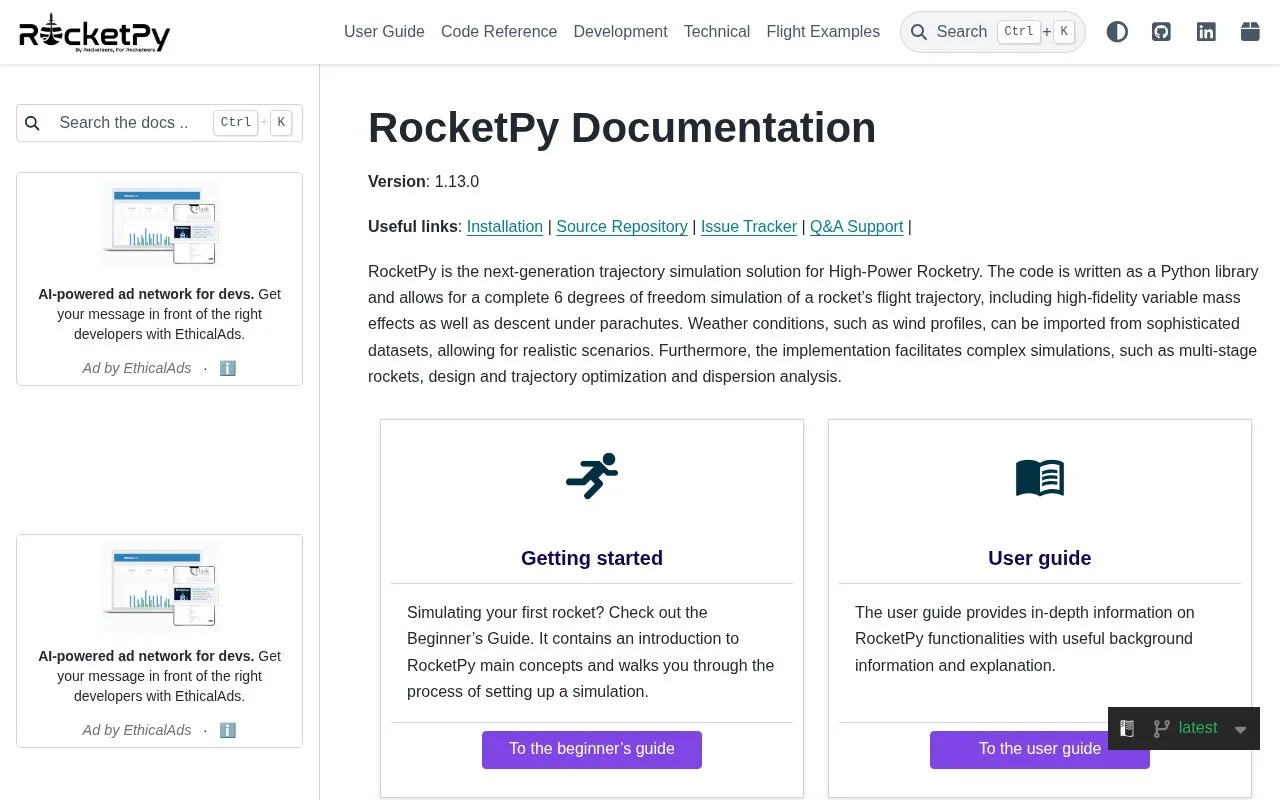This screenshot has width=1280, height=800.
Task: Click bottom ad dashboard thumbnail image
Action: tap(160, 588)
